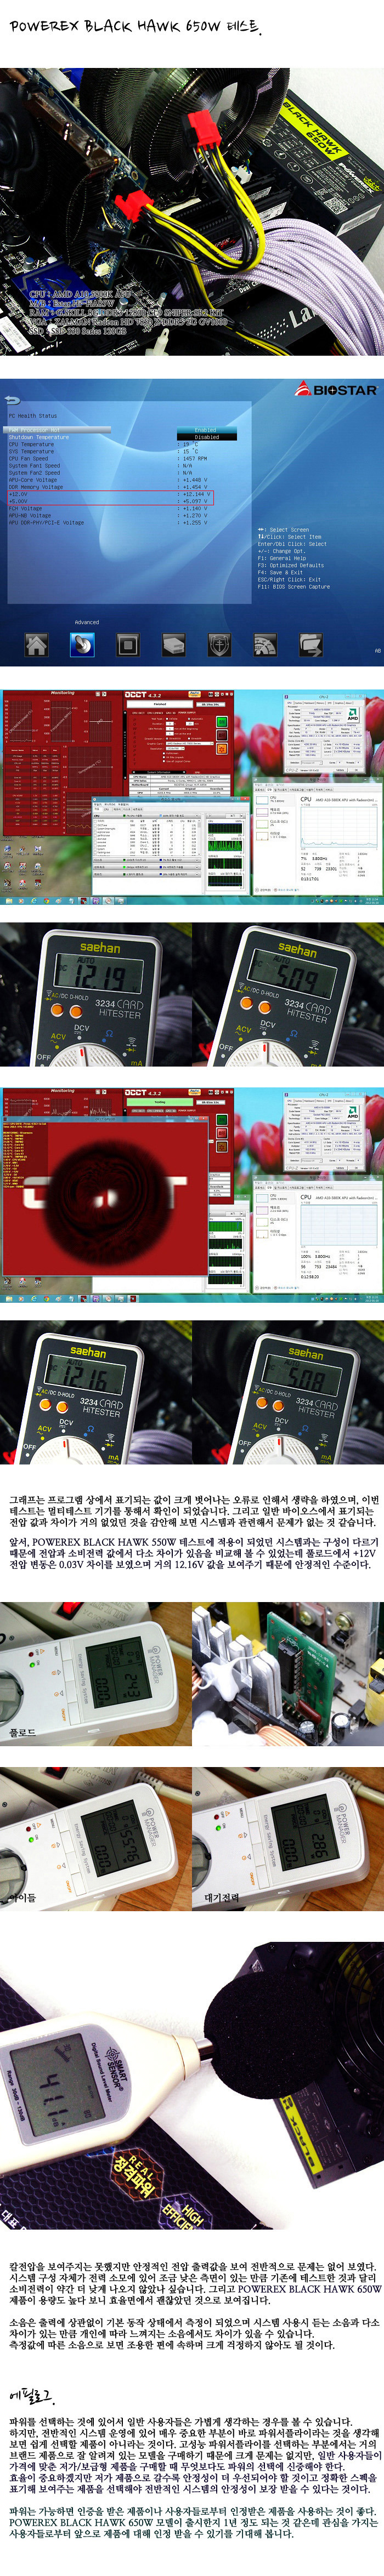The height and width of the screenshot is (2576, 384).
Task: Select the DDR Memory Voltage row
Action: [x=122, y=486]
